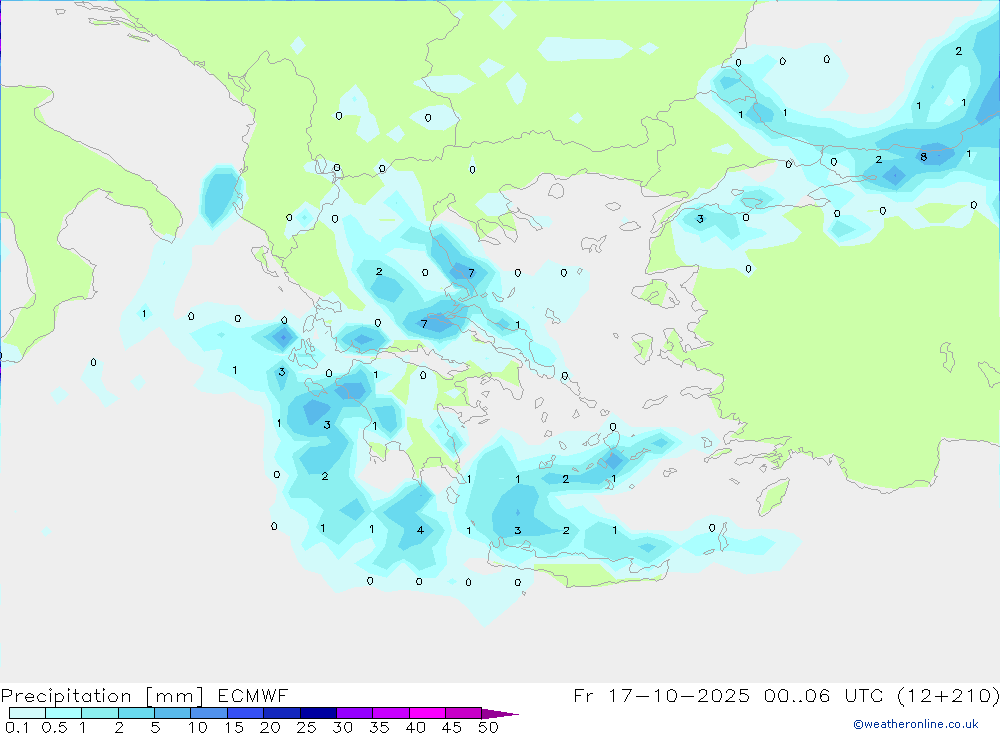Click the 15–20 mm legend swatch

(246, 713)
